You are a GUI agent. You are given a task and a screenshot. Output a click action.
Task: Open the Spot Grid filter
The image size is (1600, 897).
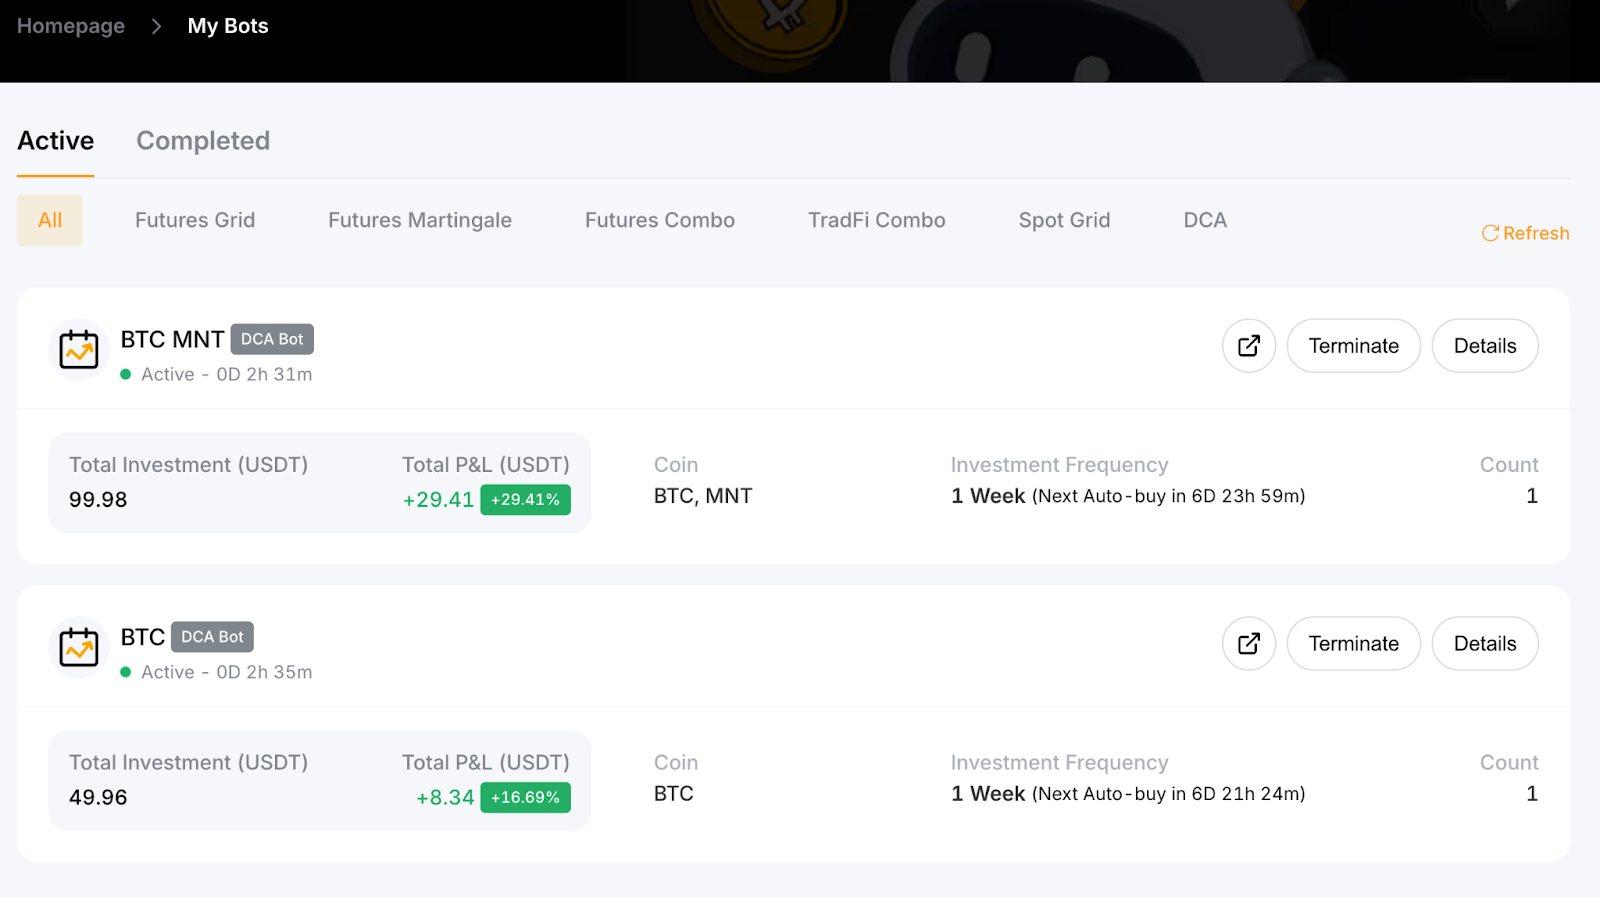pos(1064,220)
